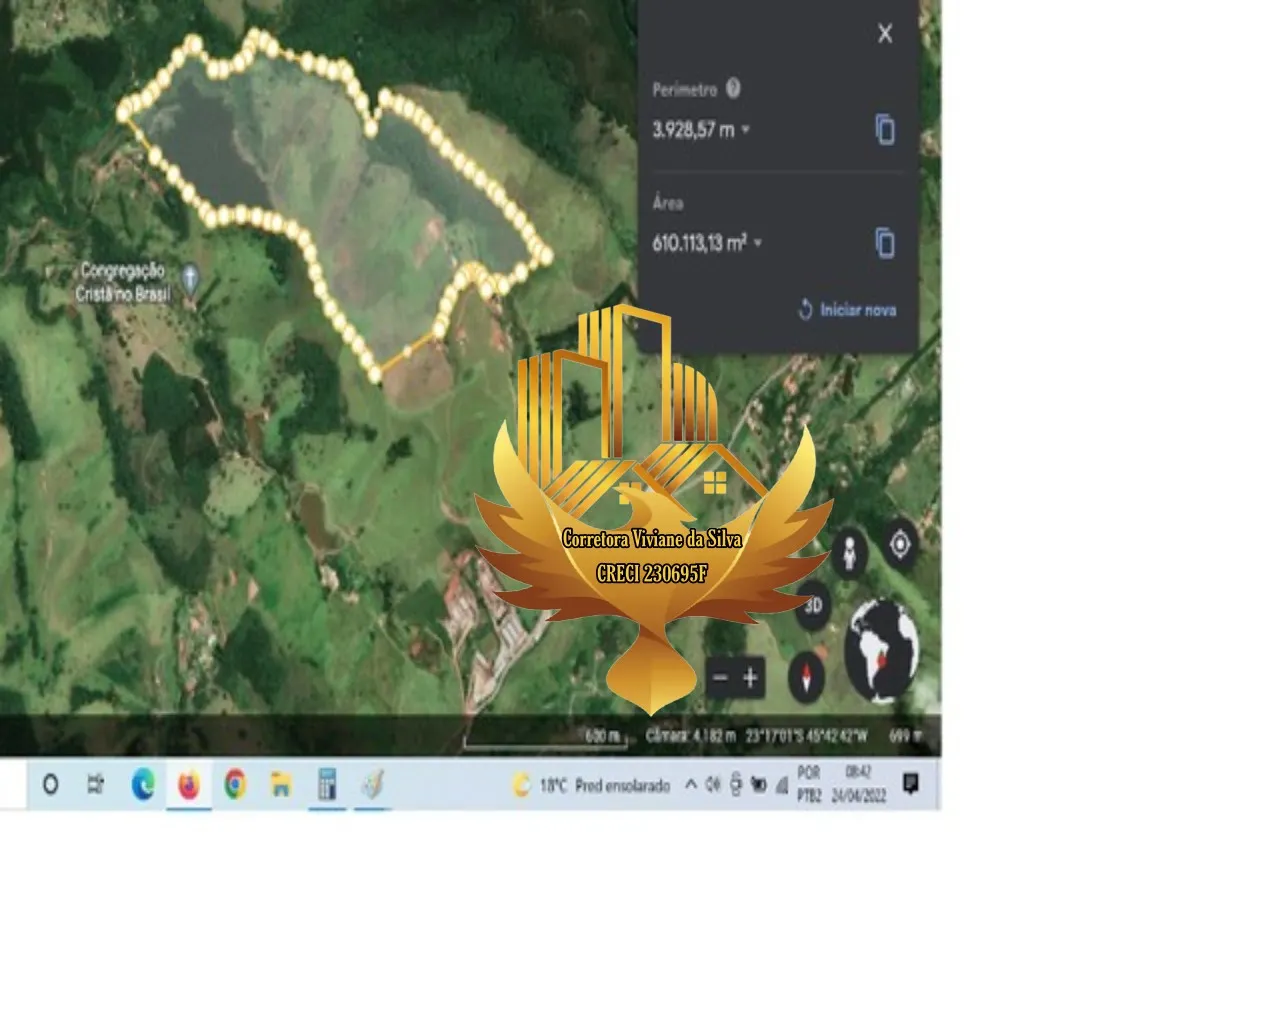Image resolution: width=1279 pixels, height=1024 pixels.
Task: Copy the perimeter measurement value
Action: [885, 130]
